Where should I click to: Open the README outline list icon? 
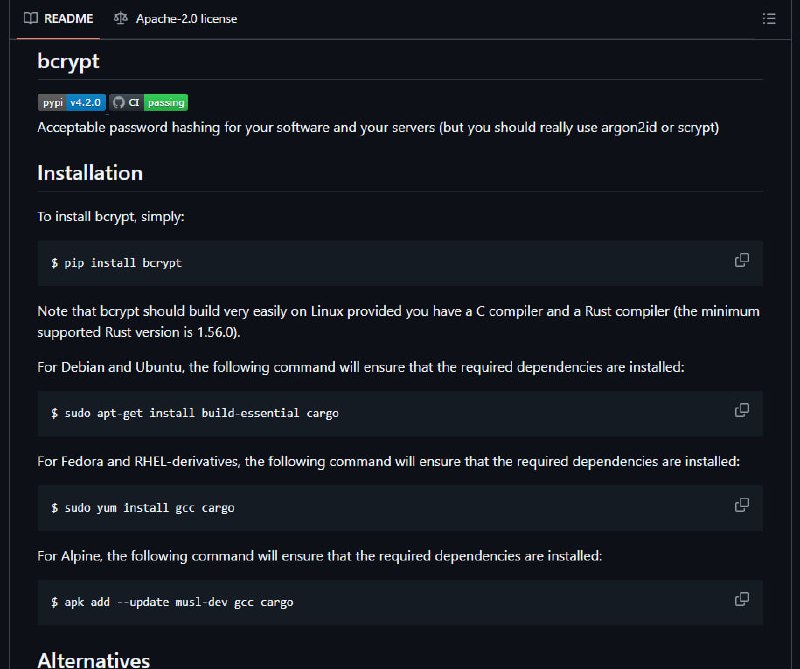pos(769,19)
